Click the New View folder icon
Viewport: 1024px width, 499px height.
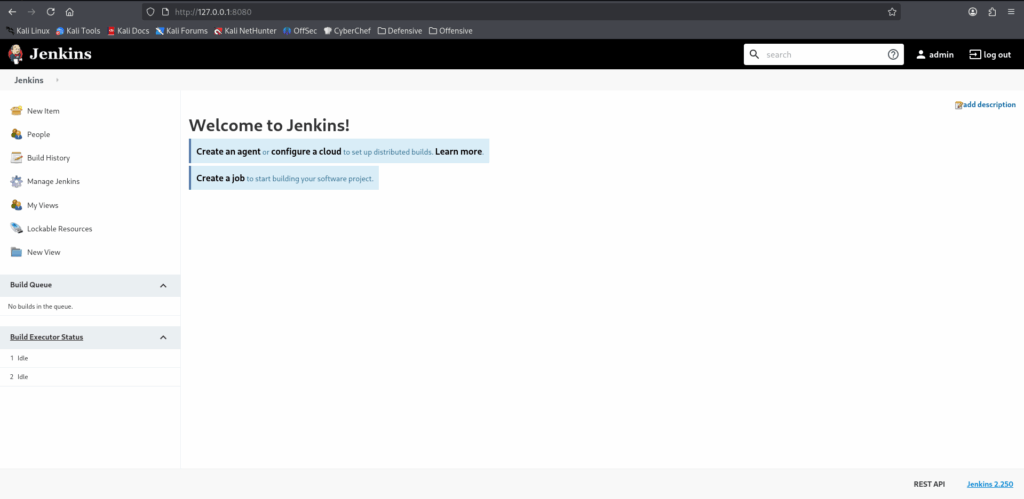click(x=16, y=252)
